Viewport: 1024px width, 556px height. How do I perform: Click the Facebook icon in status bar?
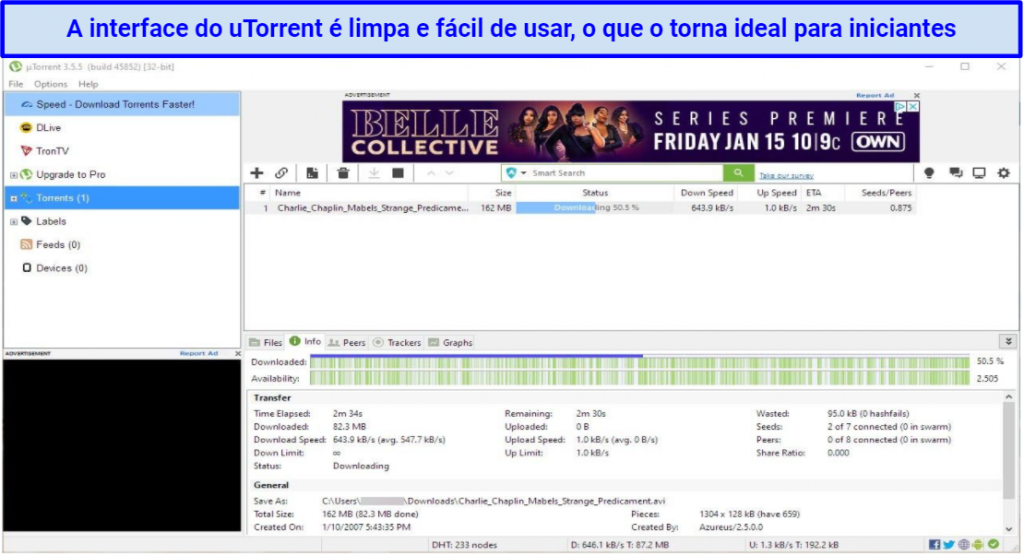pyautogui.click(x=935, y=545)
